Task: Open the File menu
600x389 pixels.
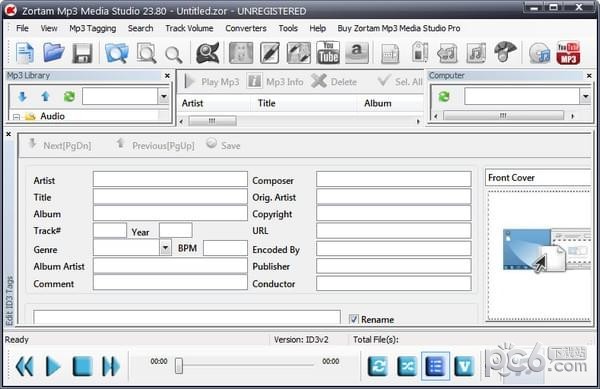Action: coord(22,28)
